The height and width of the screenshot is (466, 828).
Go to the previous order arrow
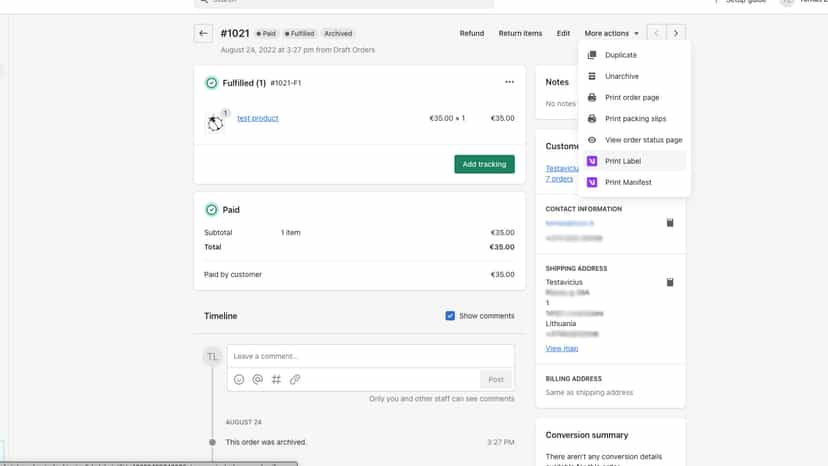pos(656,33)
